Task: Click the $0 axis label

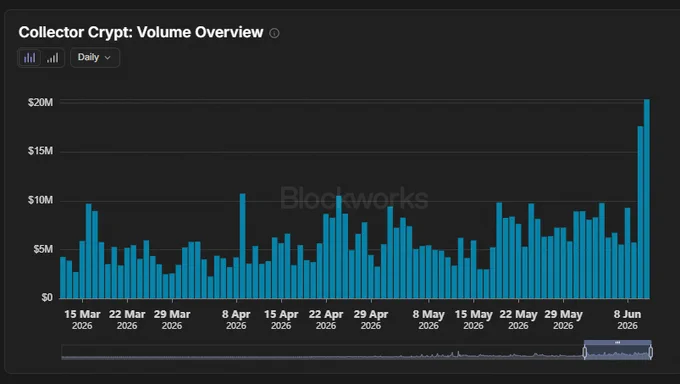Action: (47, 298)
